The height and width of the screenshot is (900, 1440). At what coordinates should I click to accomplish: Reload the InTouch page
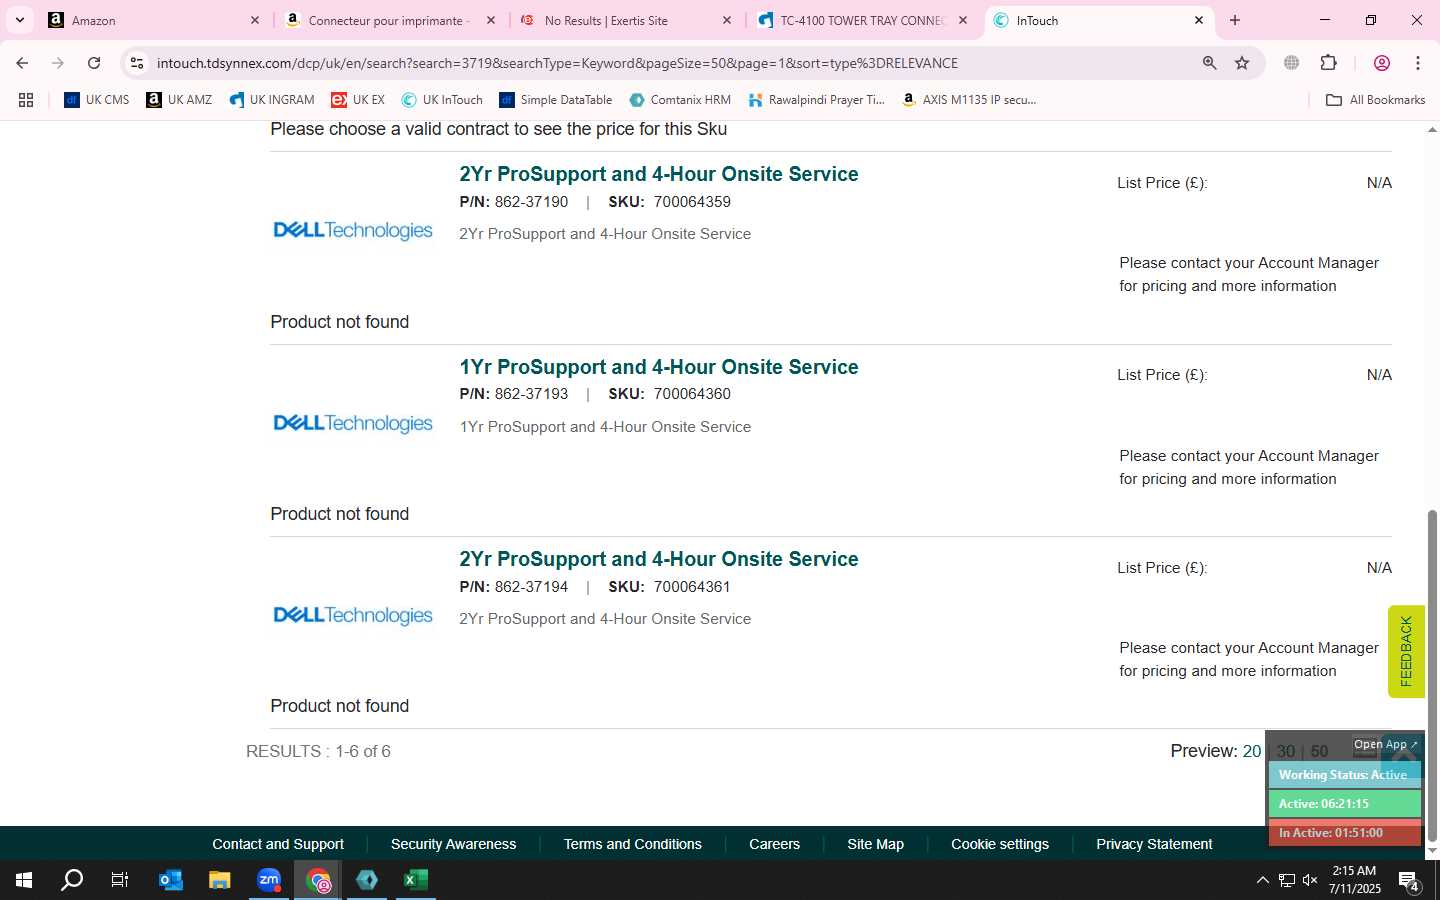tap(94, 63)
